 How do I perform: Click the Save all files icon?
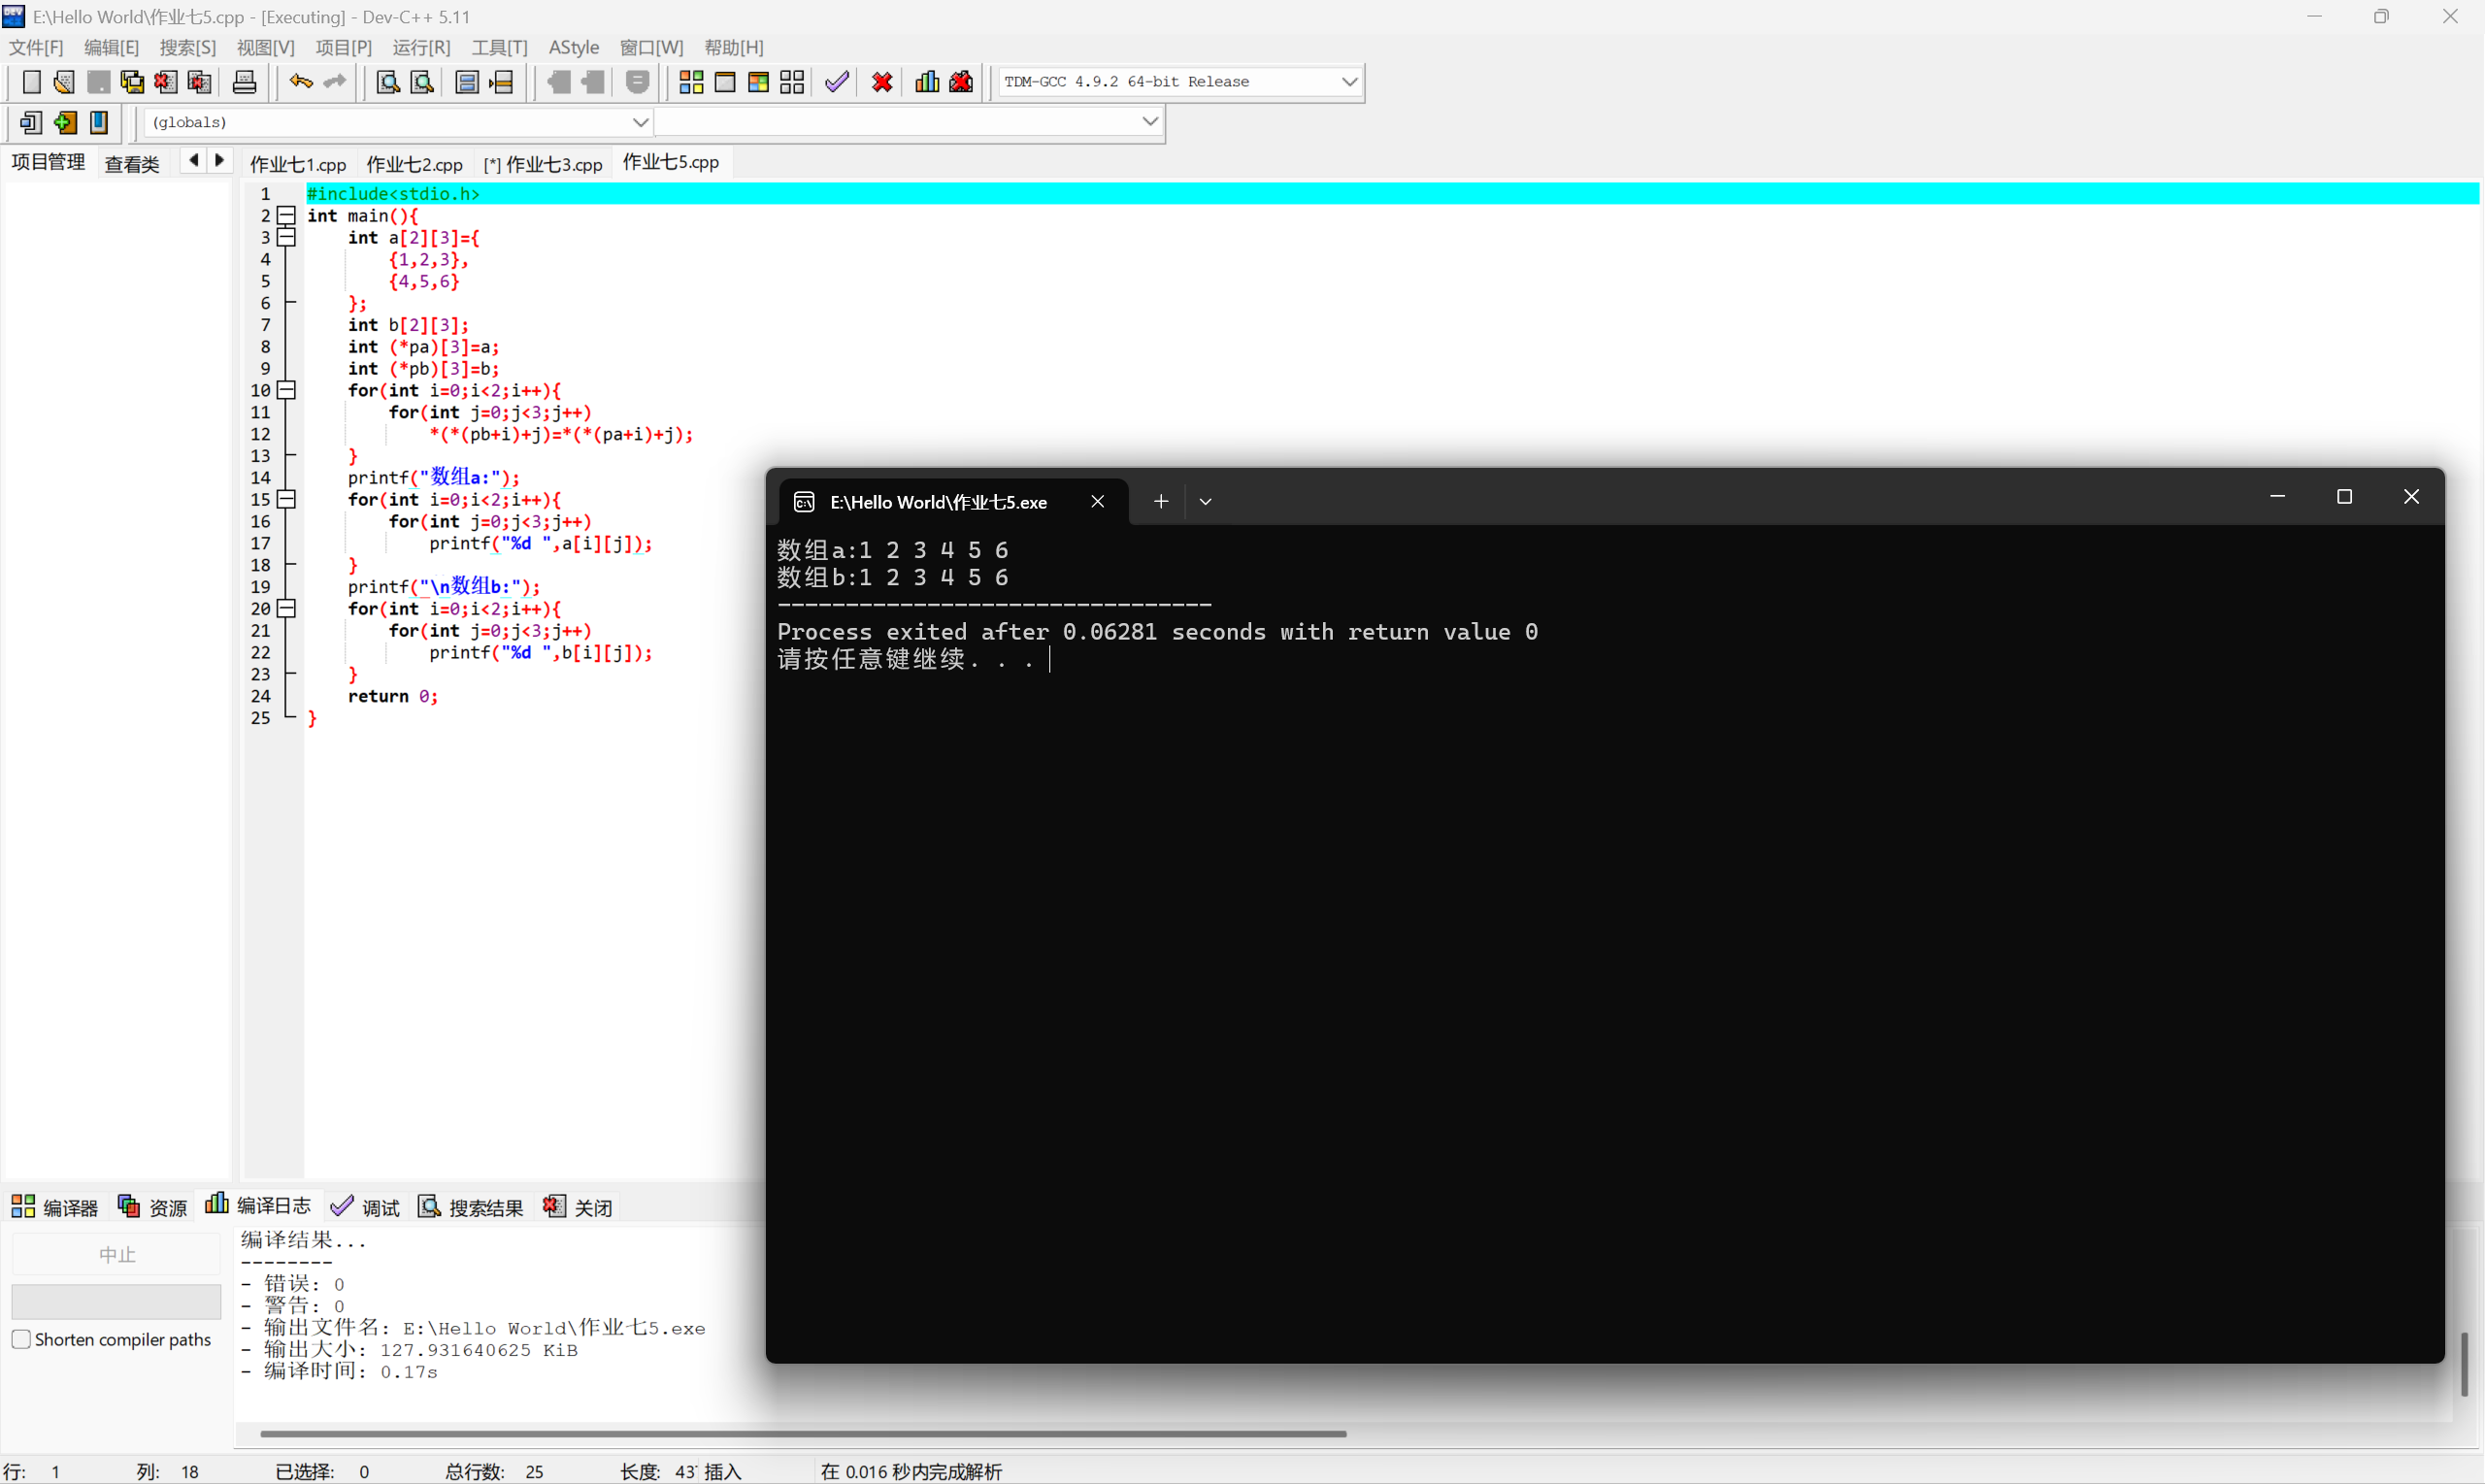132,82
